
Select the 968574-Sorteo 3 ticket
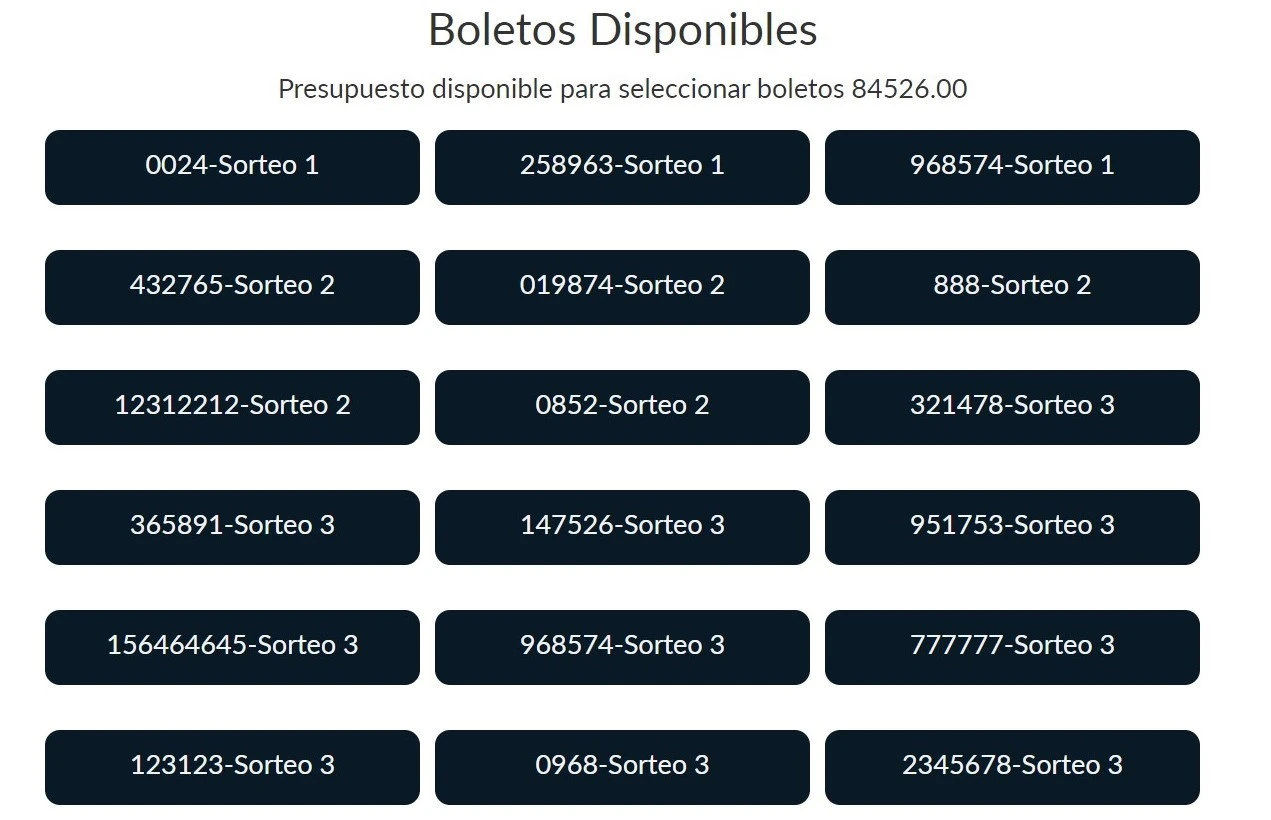click(x=622, y=647)
